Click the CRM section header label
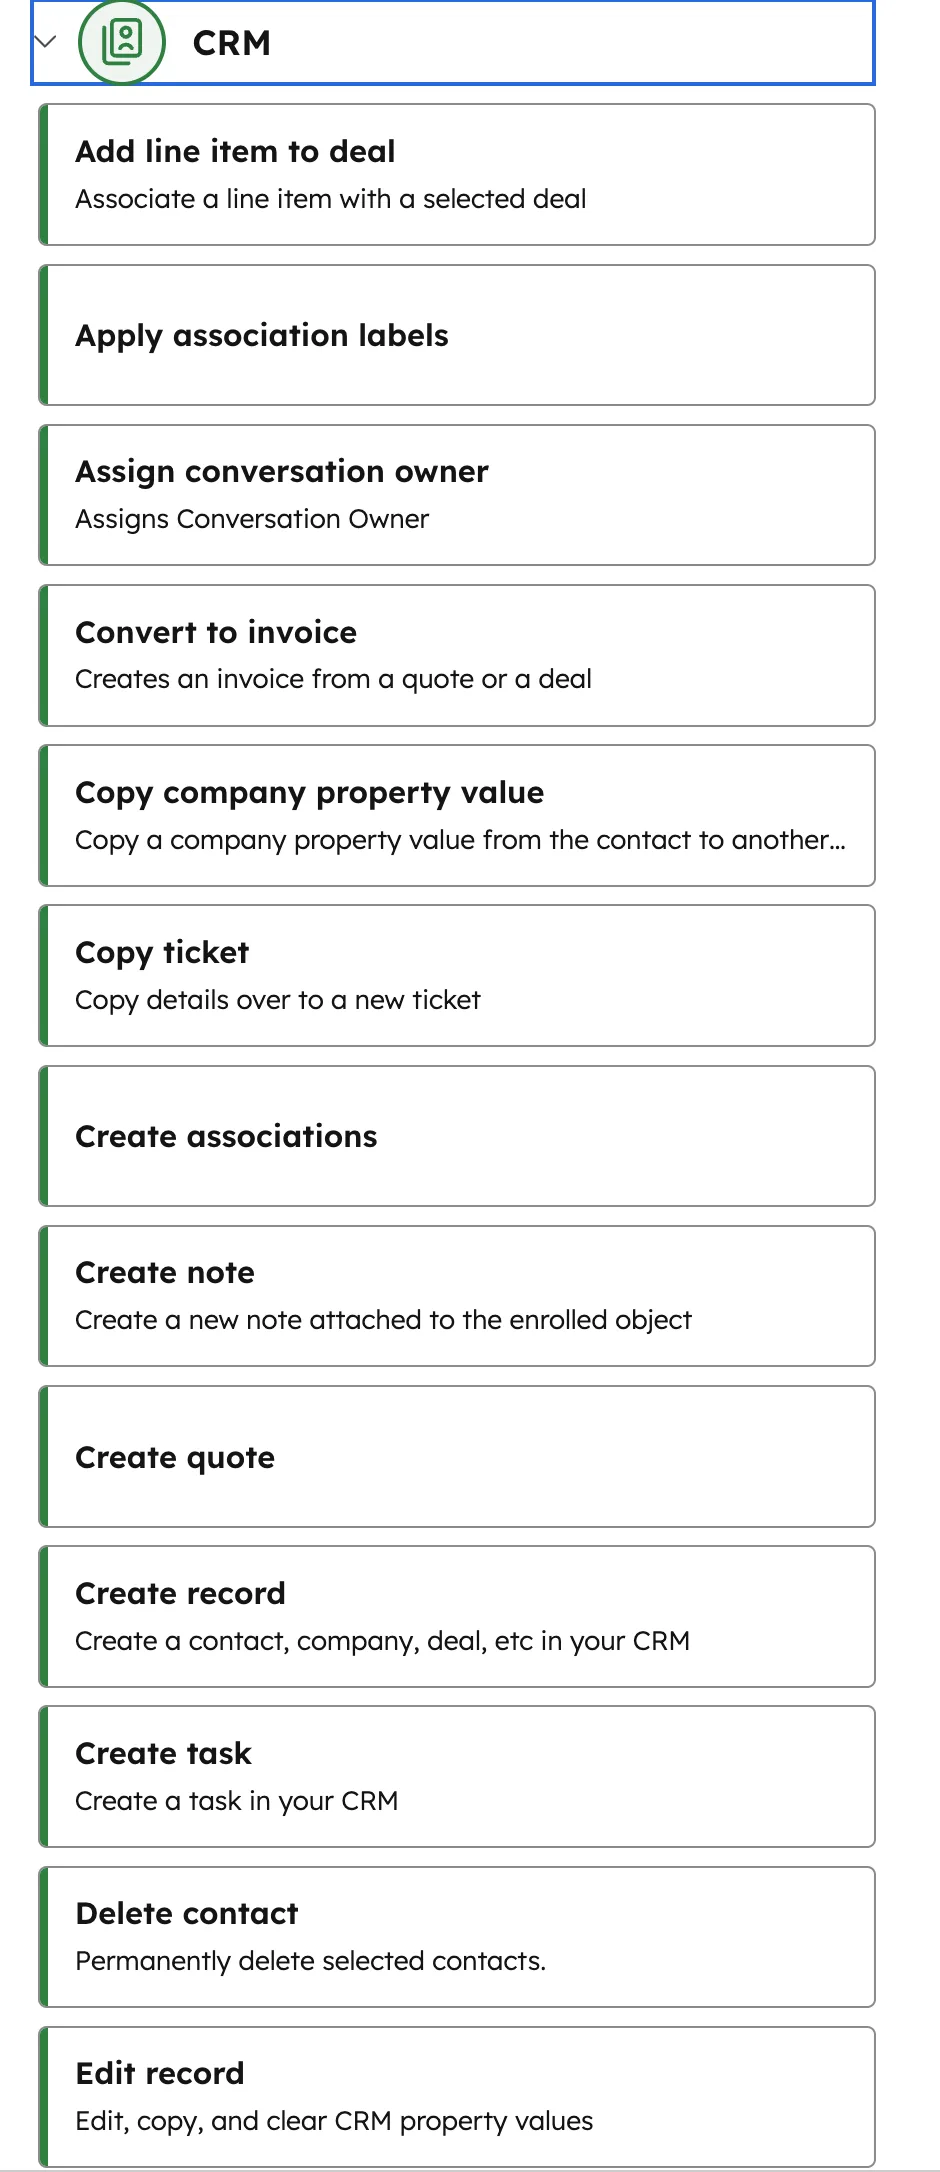This screenshot has width=940, height=2172. tap(232, 42)
